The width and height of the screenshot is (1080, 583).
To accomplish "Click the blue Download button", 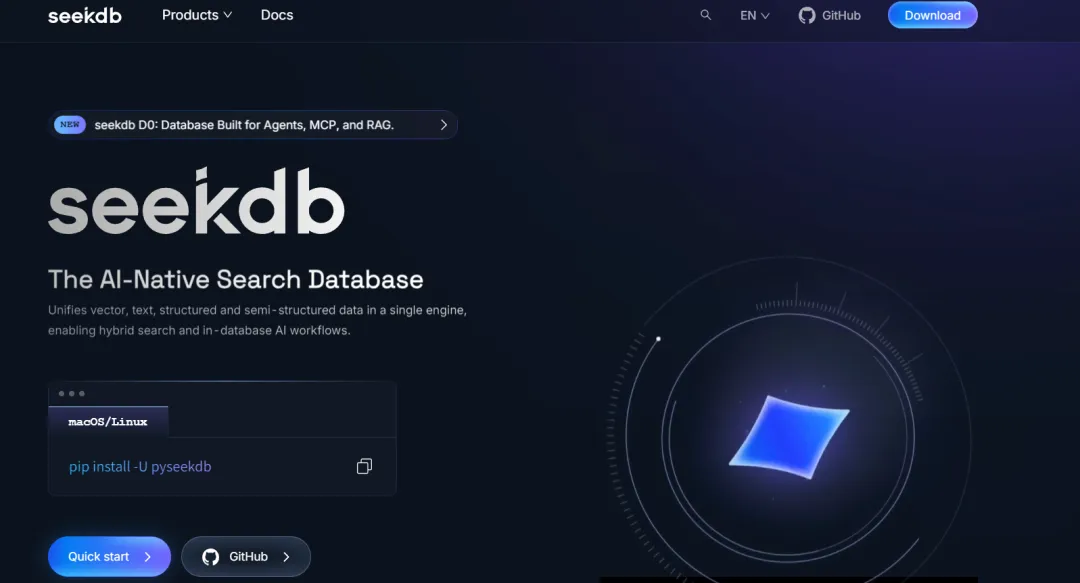I will point(932,15).
